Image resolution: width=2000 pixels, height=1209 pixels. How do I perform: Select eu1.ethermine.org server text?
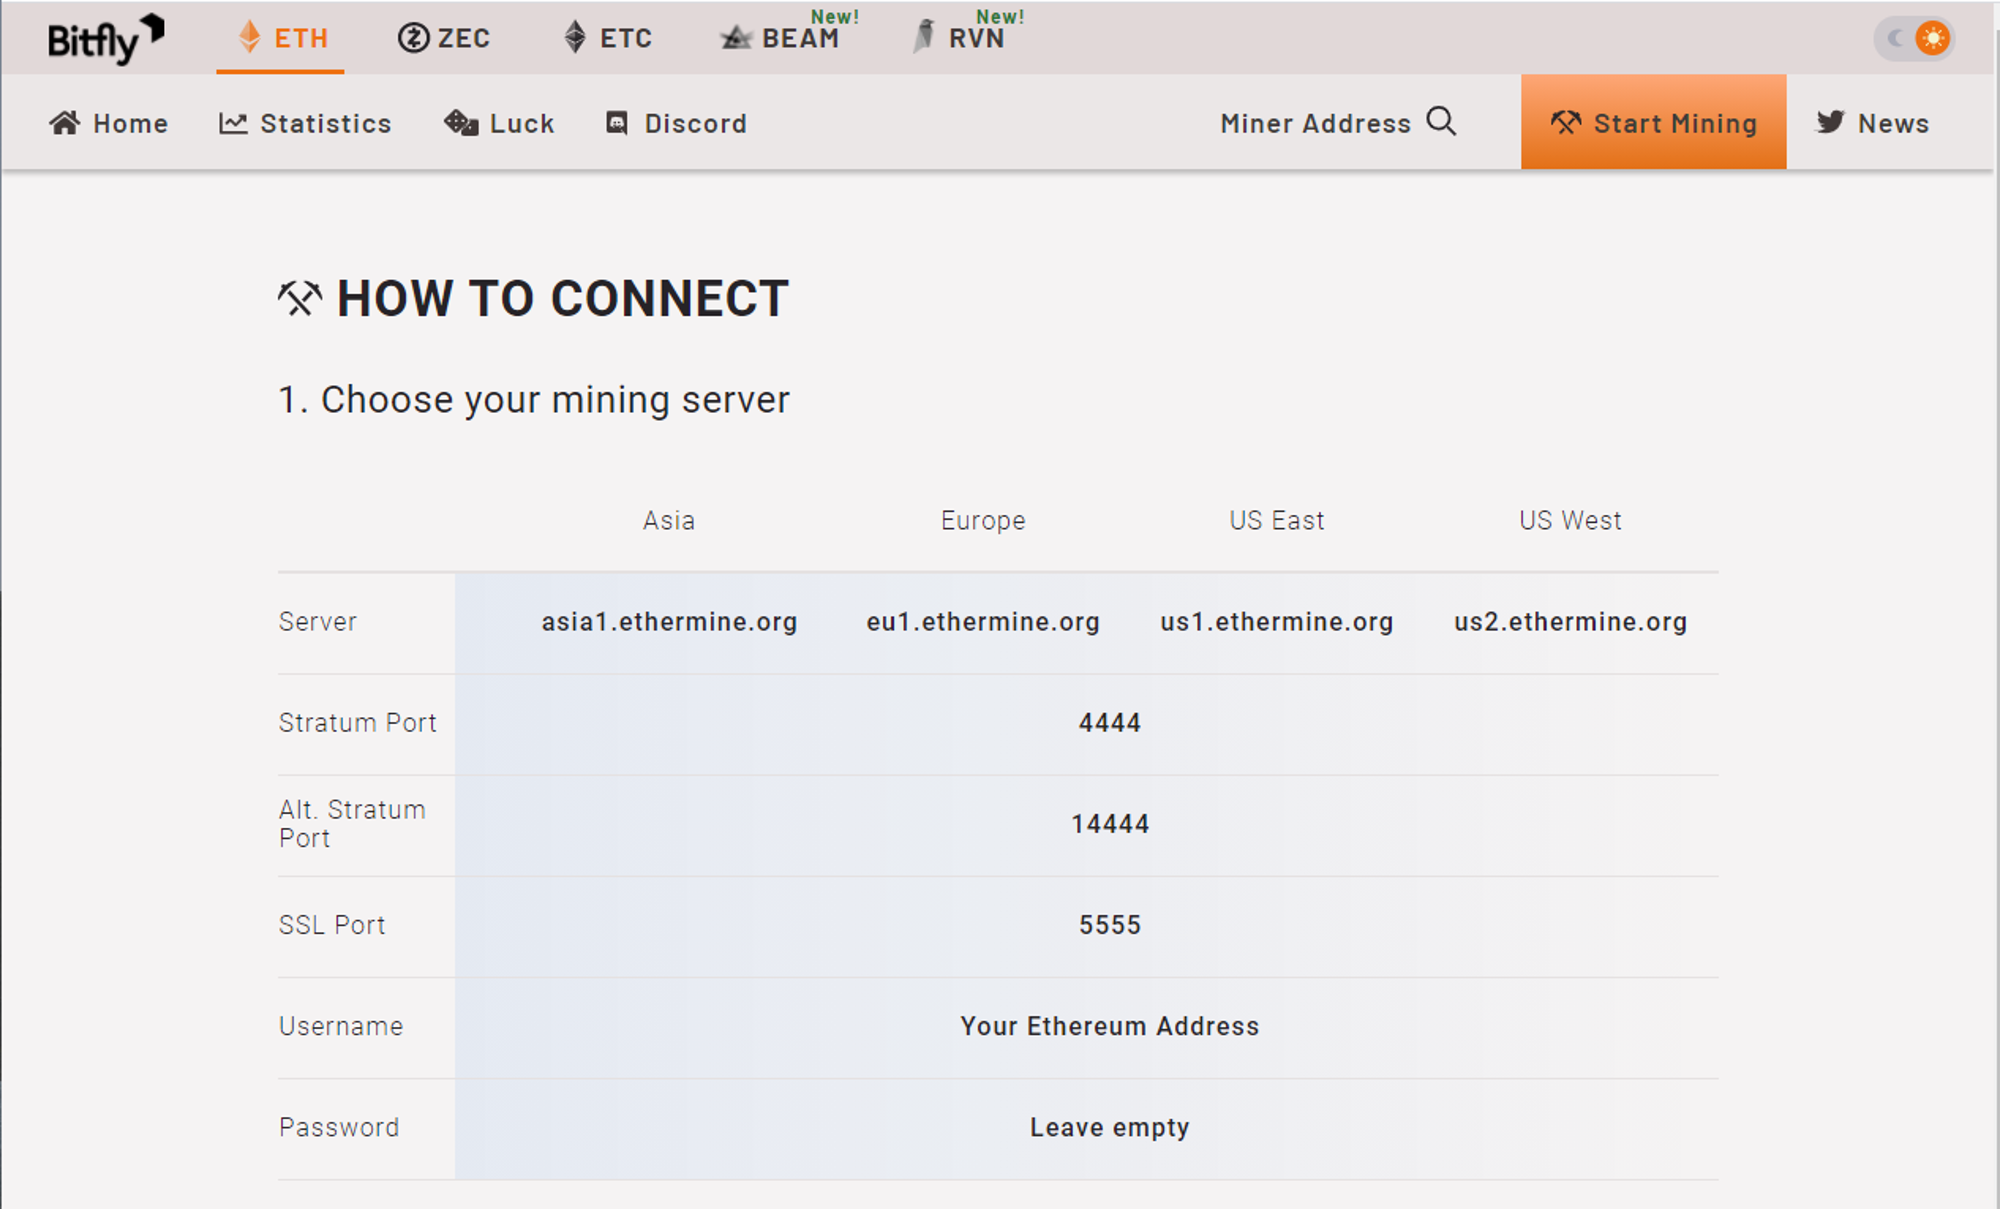point(983,622)
